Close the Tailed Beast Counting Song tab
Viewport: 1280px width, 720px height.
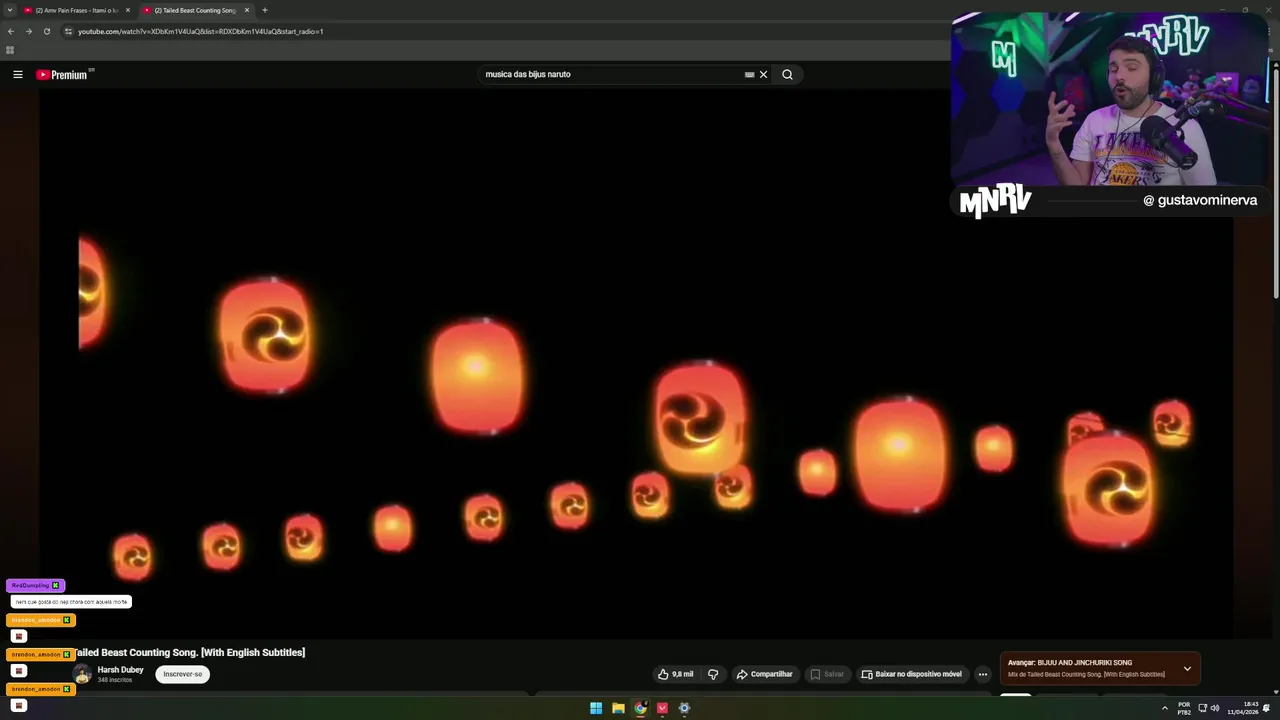[247, 10]
